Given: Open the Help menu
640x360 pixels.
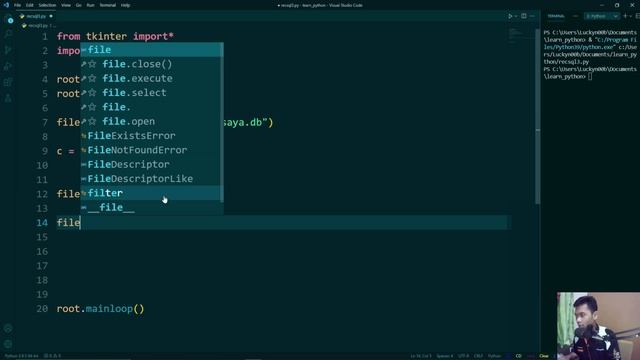Looking at the screenshot, I should point(125,5).
